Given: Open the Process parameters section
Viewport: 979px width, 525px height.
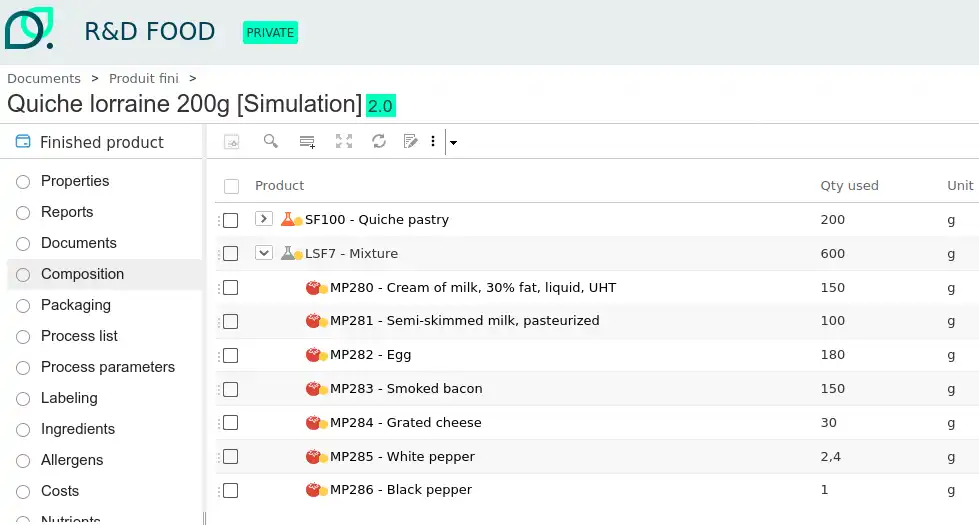Looking at the screenshot, I should coord(108,367).
